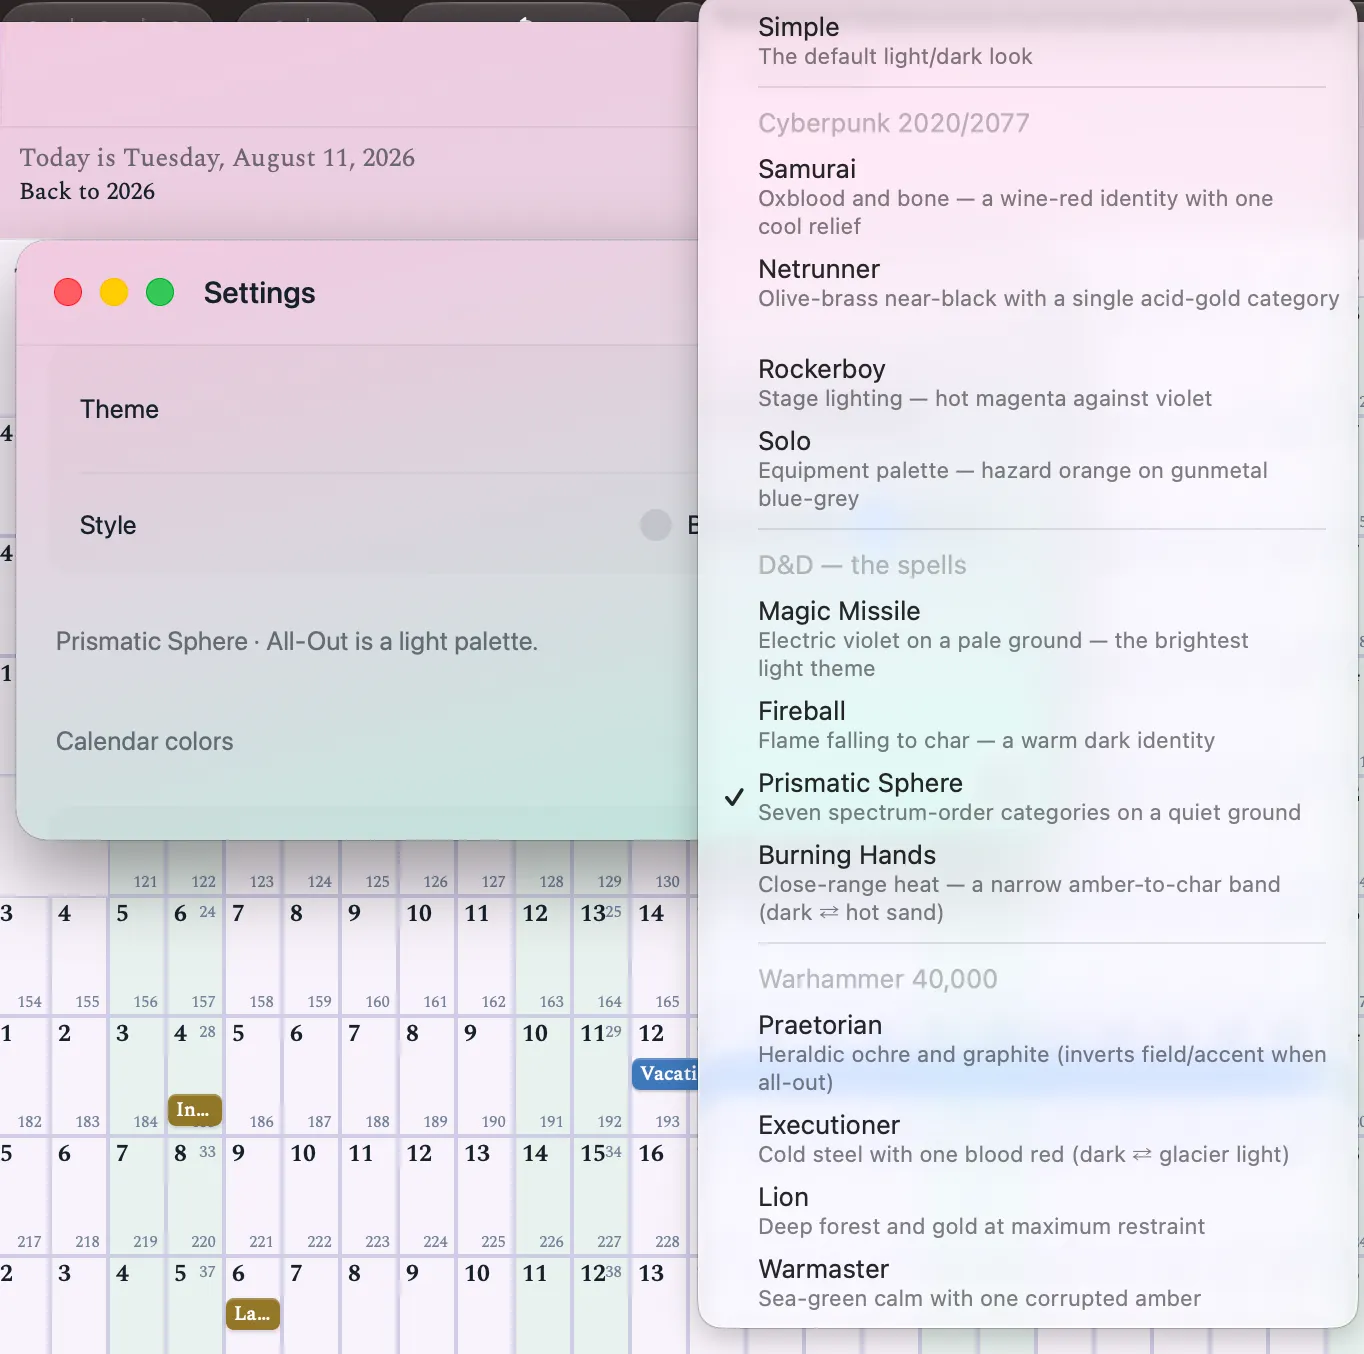Open the 'La...' event on day 6

(252, 1314)
